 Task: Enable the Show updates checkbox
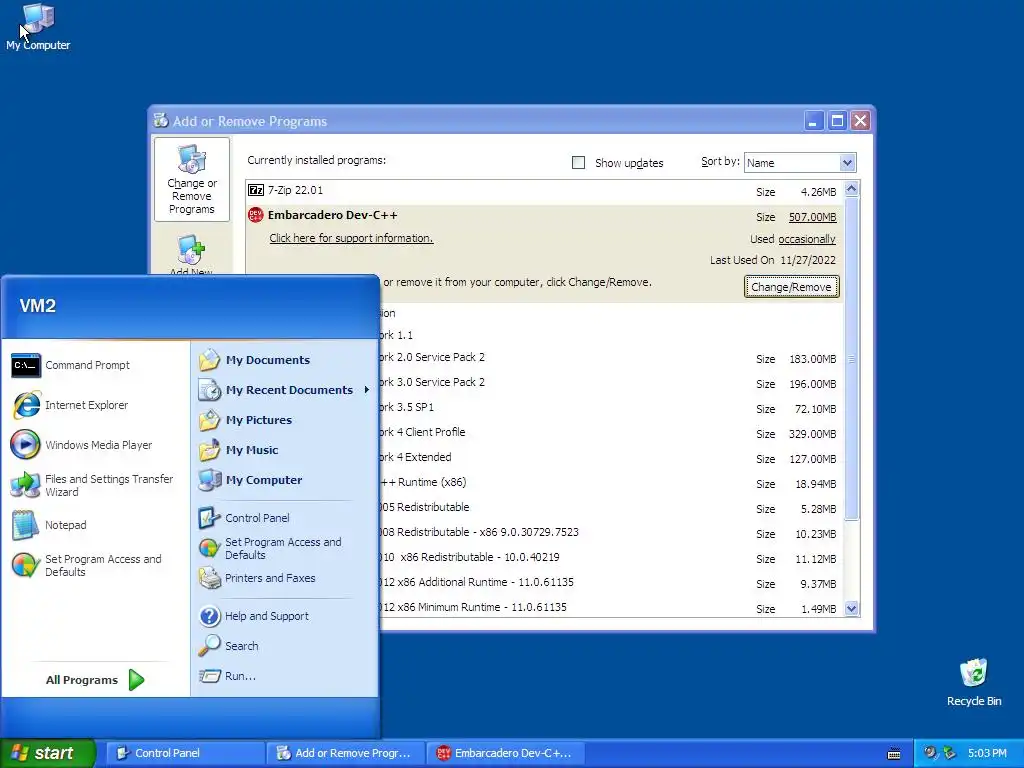click(579, 163)
